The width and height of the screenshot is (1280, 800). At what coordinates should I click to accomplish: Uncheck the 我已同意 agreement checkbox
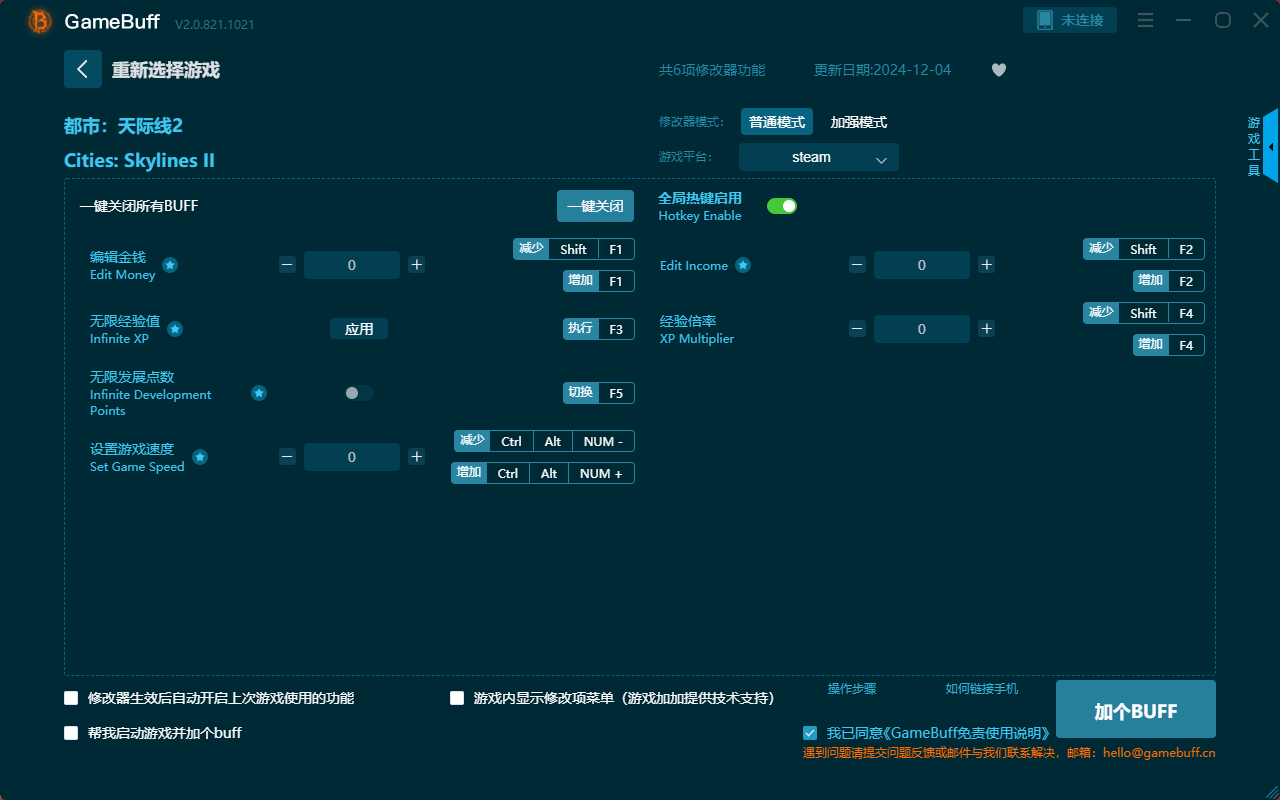coord(810,733)
